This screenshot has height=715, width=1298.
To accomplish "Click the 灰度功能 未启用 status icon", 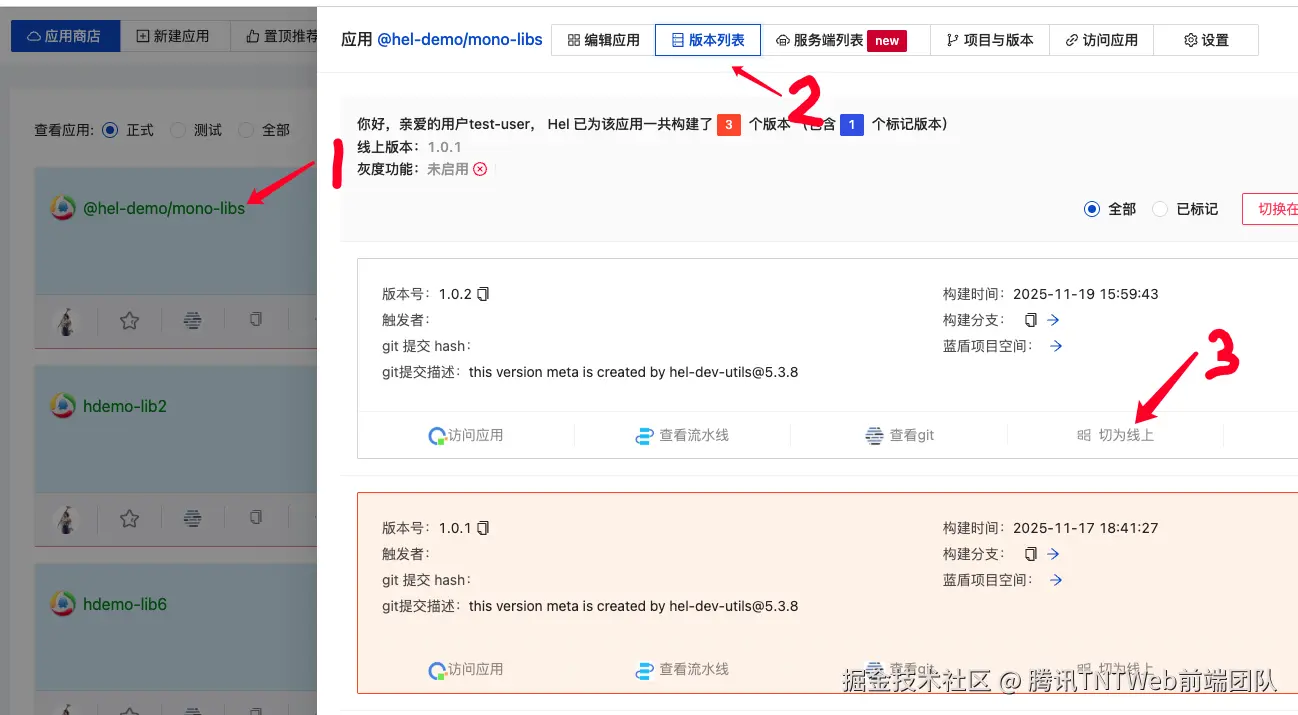I will [x=480, y=169].
